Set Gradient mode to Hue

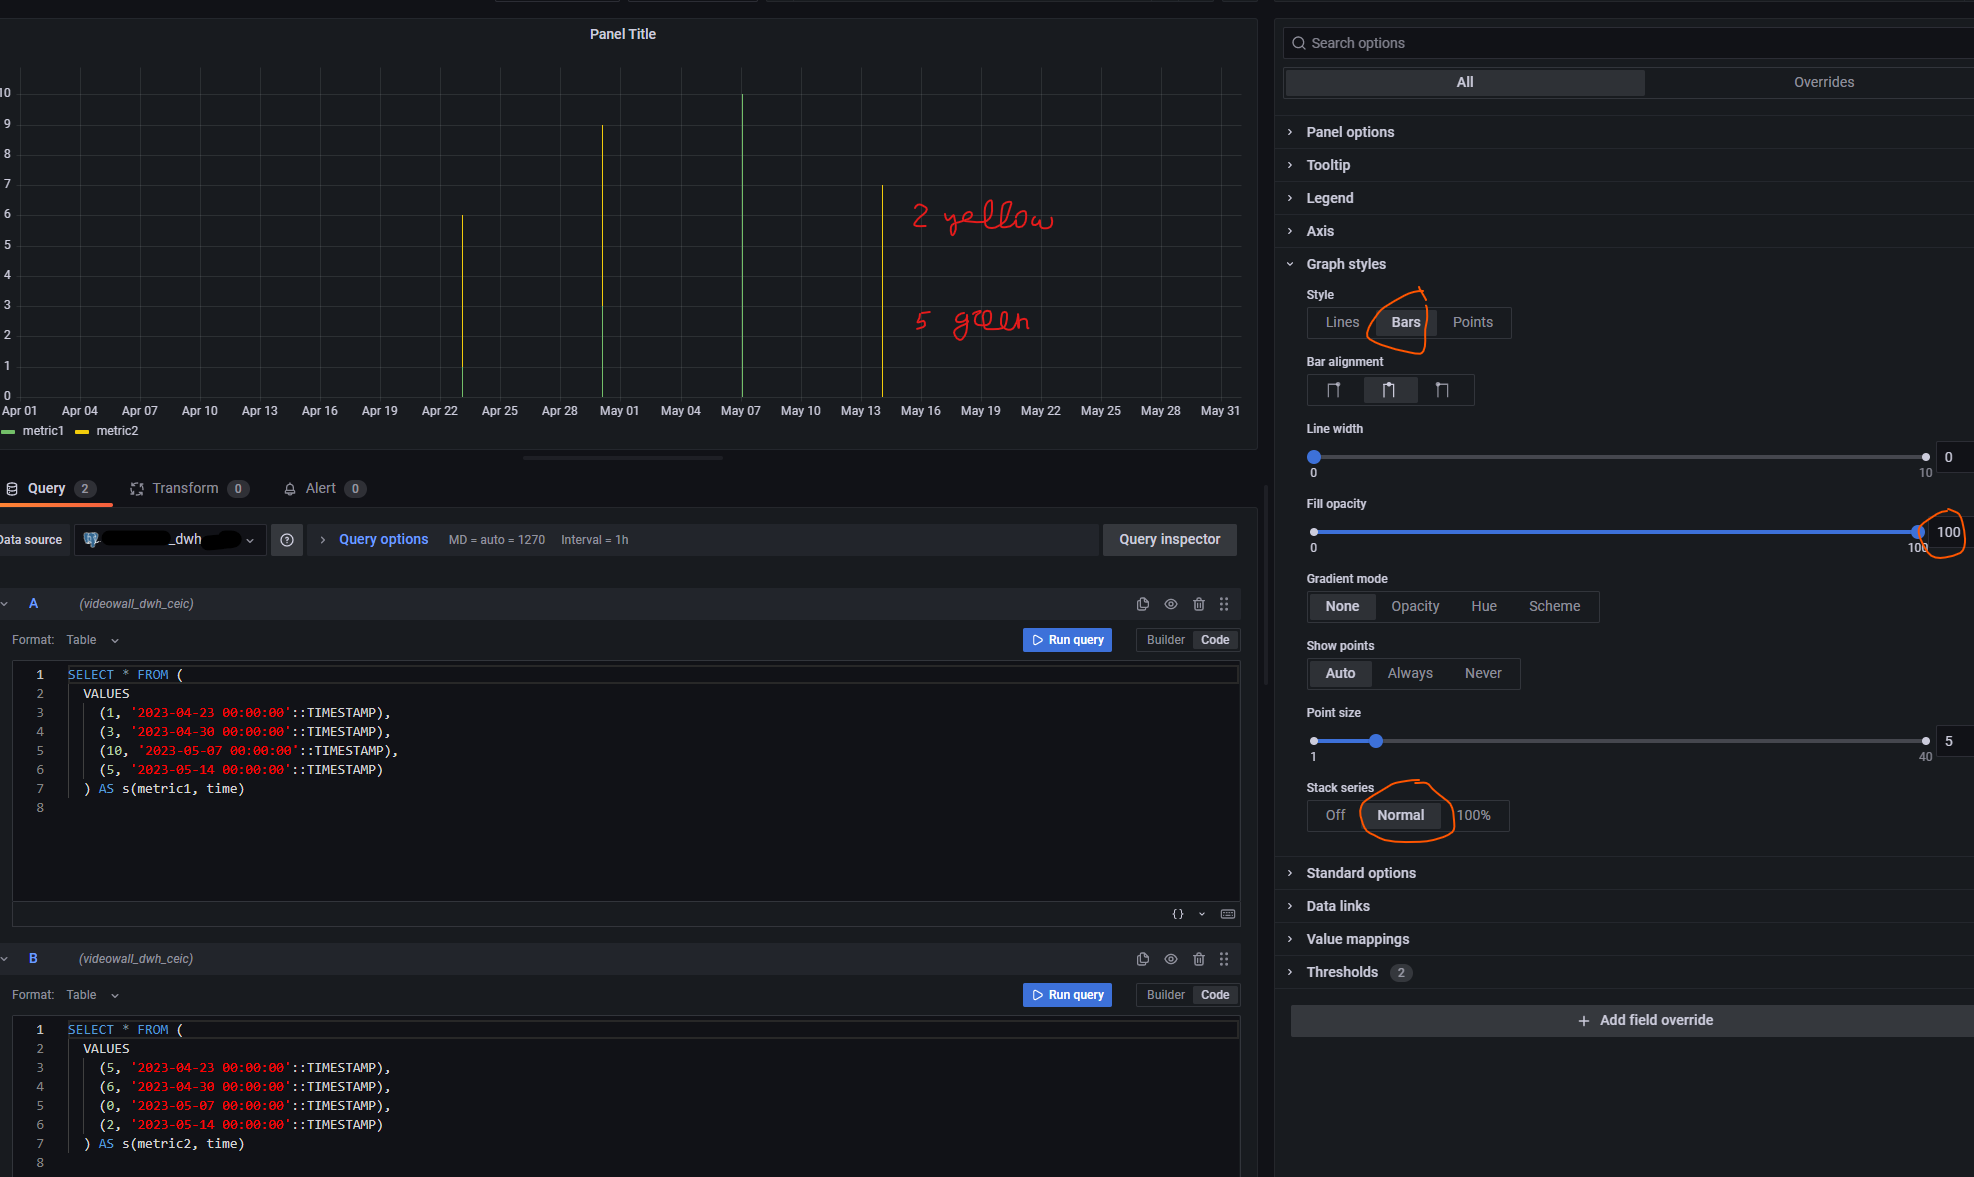(1484, 606)
